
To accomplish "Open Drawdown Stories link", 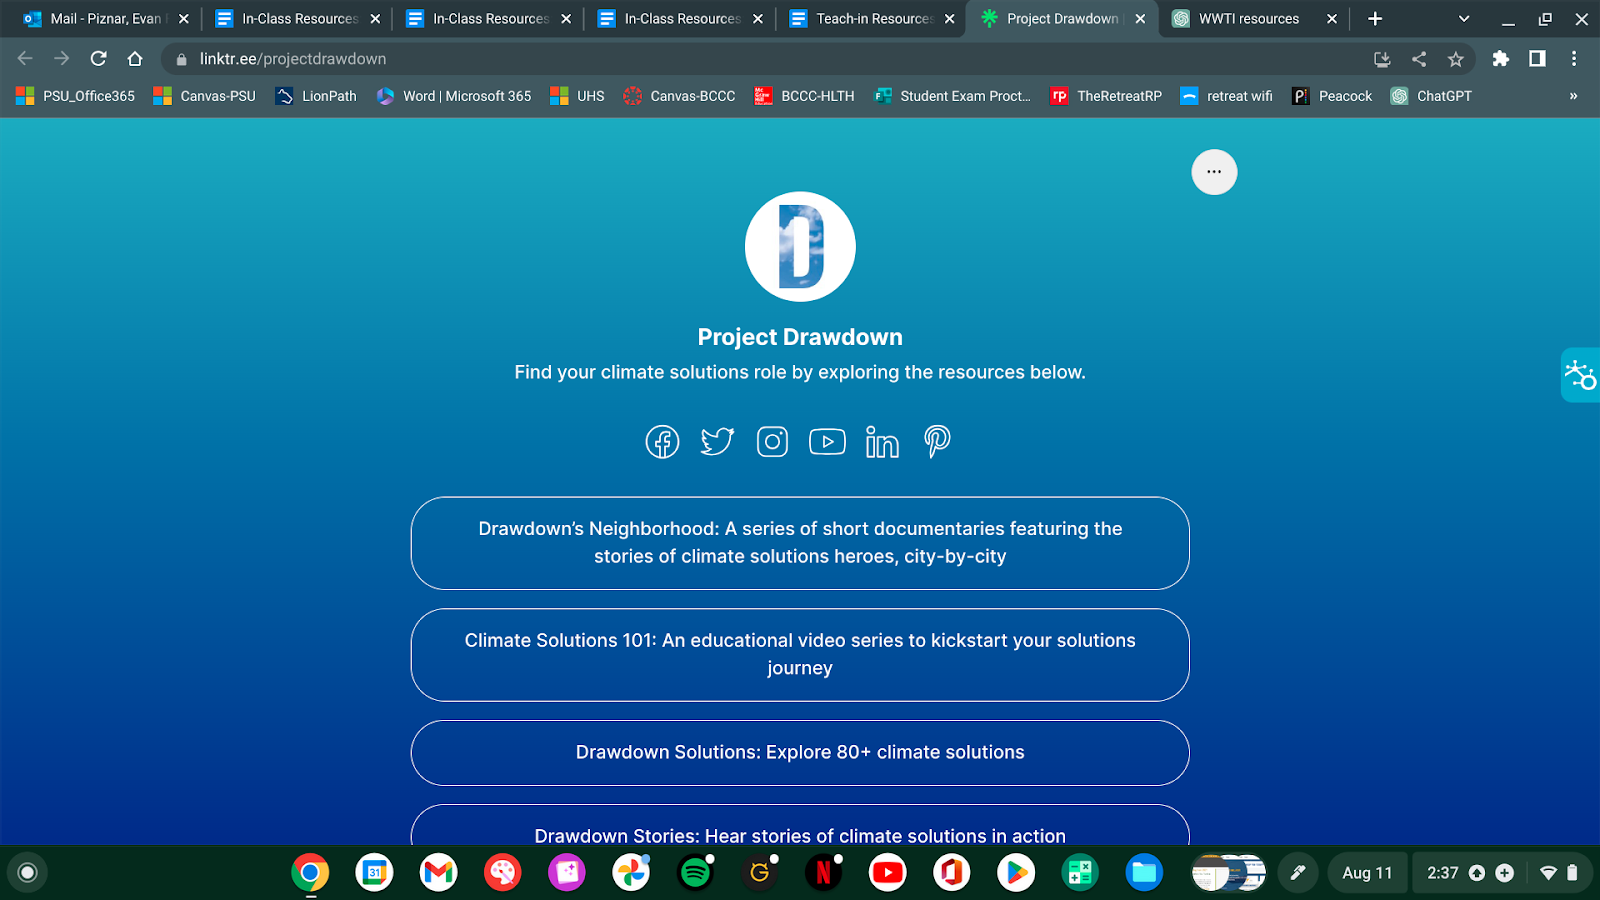I will coord(800,826).
